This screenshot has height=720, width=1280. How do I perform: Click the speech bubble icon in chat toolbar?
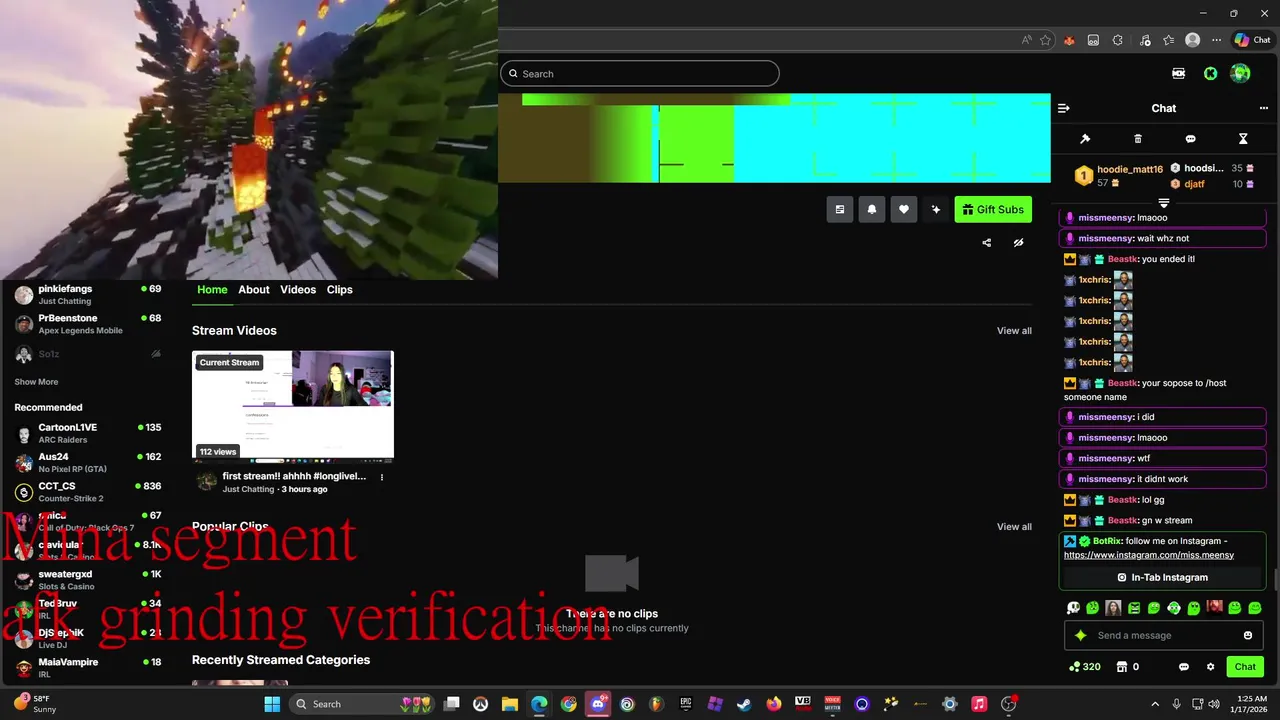click(1190, 139)
